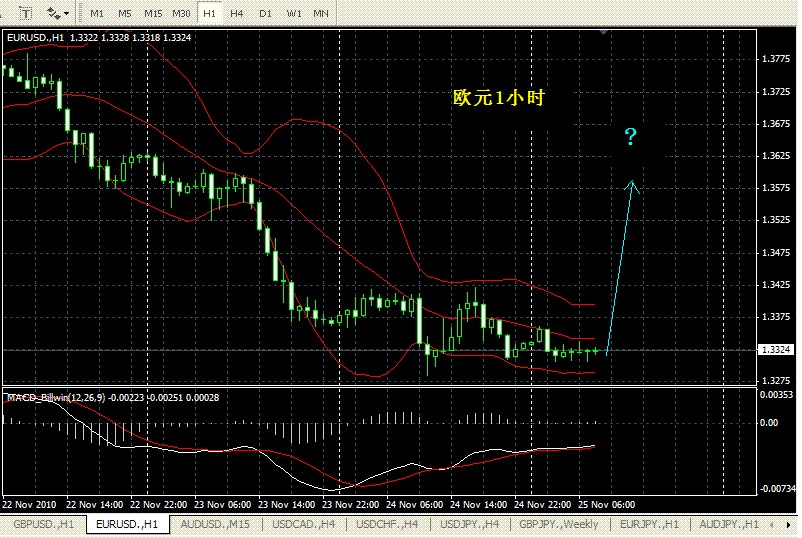Screen dimensions: 802x538
Task: Click the EURUSD.,H1 chart title text
Action: (35, 37)
